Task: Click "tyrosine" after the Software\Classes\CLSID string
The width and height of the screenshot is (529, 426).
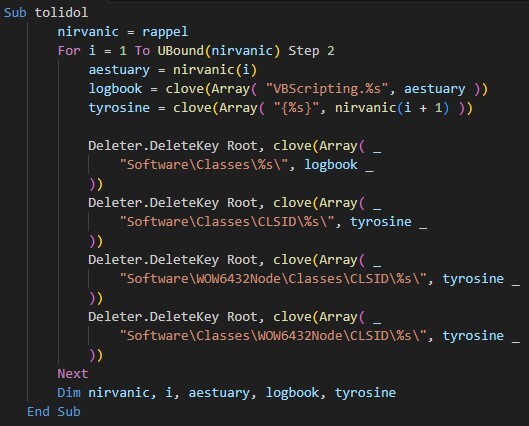Action: click(381, 222)
